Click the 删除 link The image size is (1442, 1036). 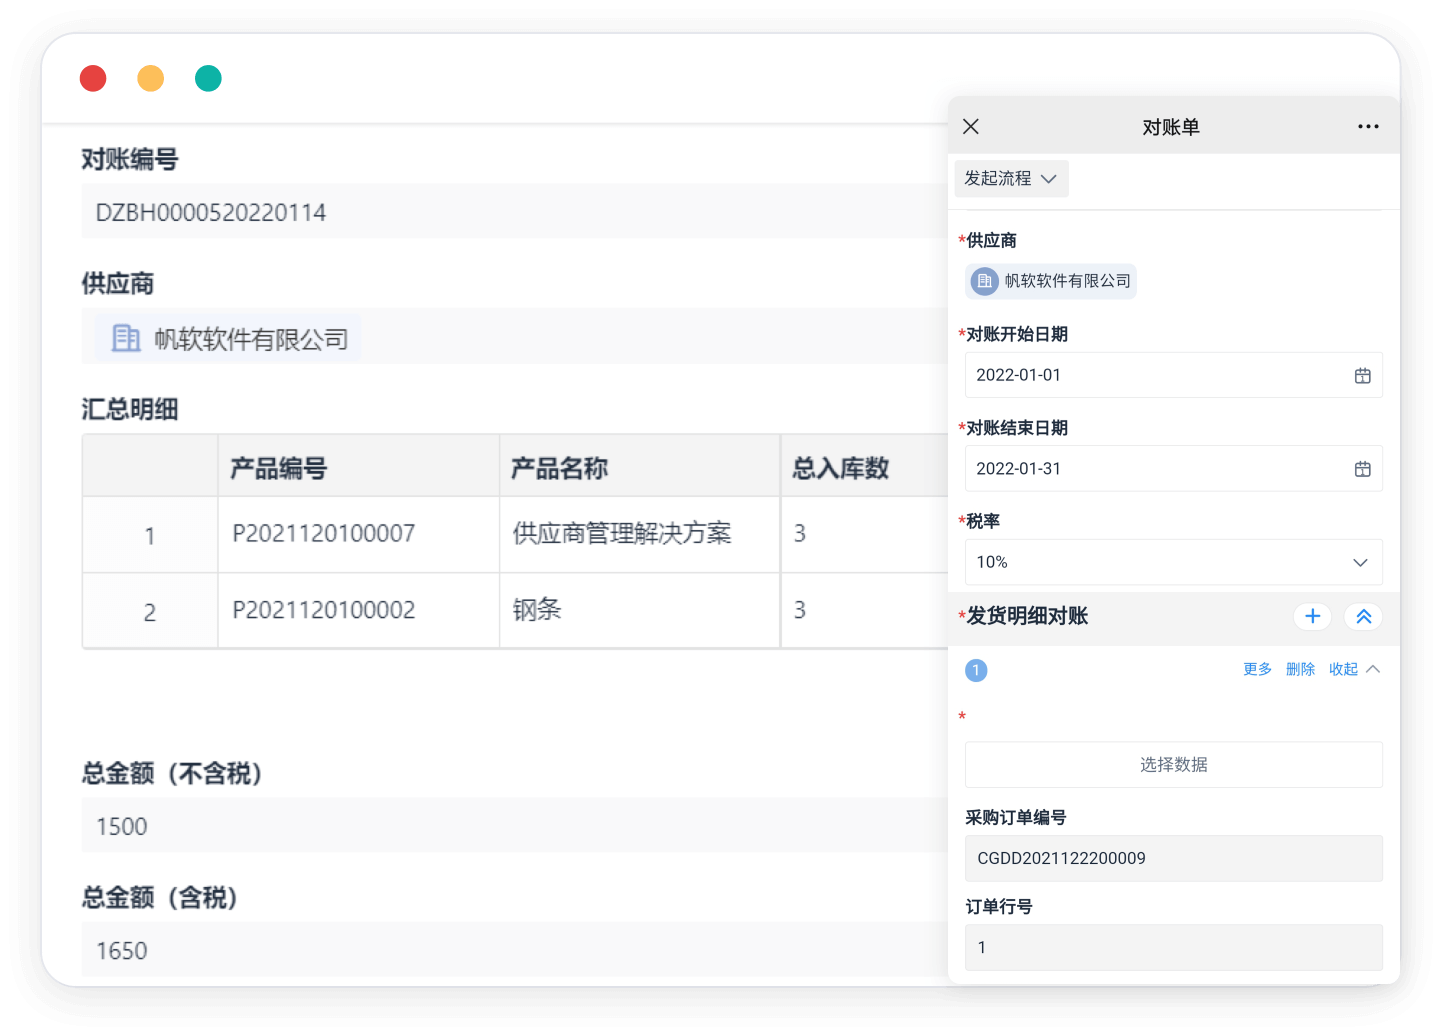[x=1300, y=669]
